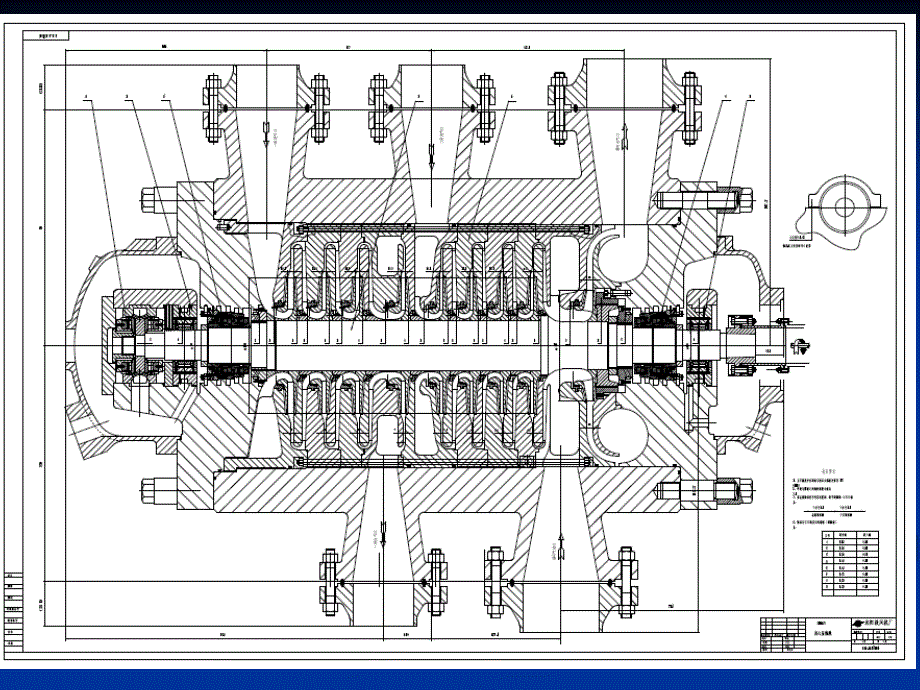This screenshot has width=920, height=690.
Task: Click the rotation arrow symbol at shaft right end
Action: [x=798, y=346]
